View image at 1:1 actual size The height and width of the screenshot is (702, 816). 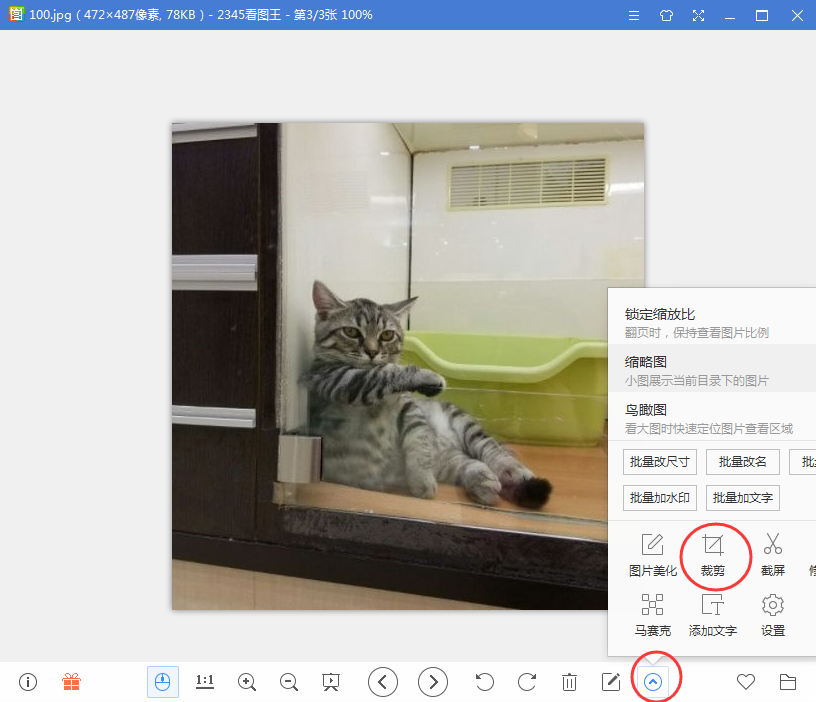point(205,682)
